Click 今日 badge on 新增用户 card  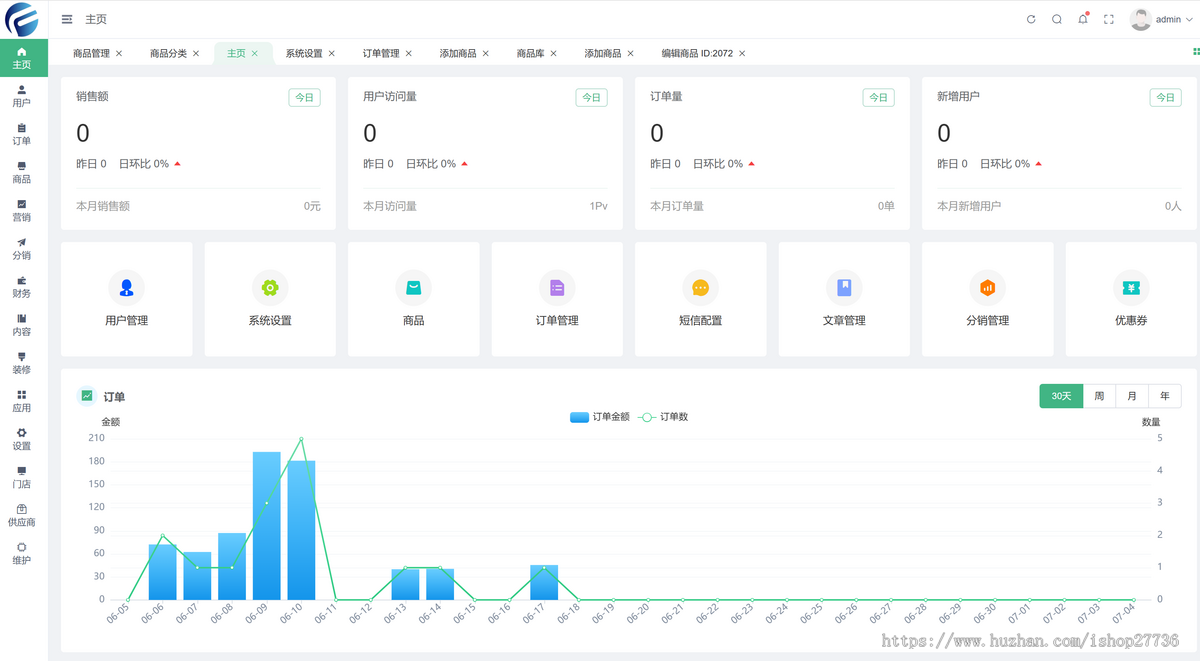[x=1165, y=97]
